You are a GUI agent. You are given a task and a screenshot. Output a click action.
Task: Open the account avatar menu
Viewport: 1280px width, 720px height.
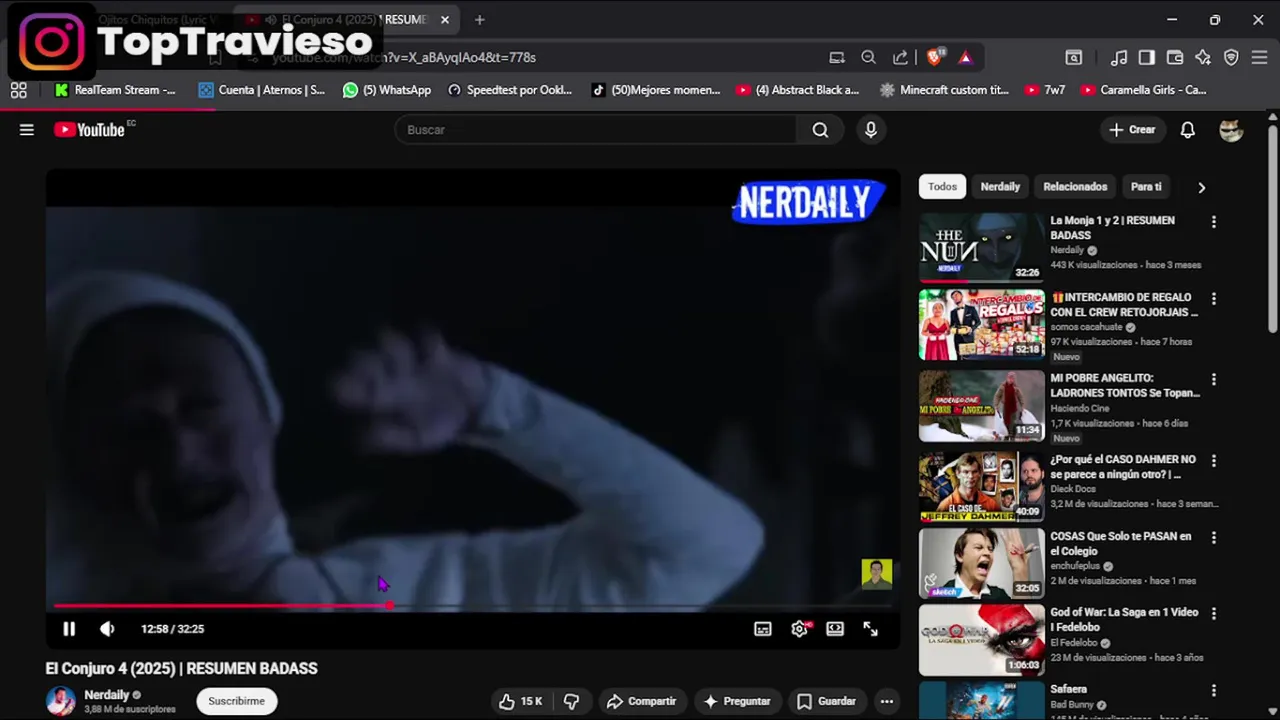pyautogui.click(x=1231, y=130)
